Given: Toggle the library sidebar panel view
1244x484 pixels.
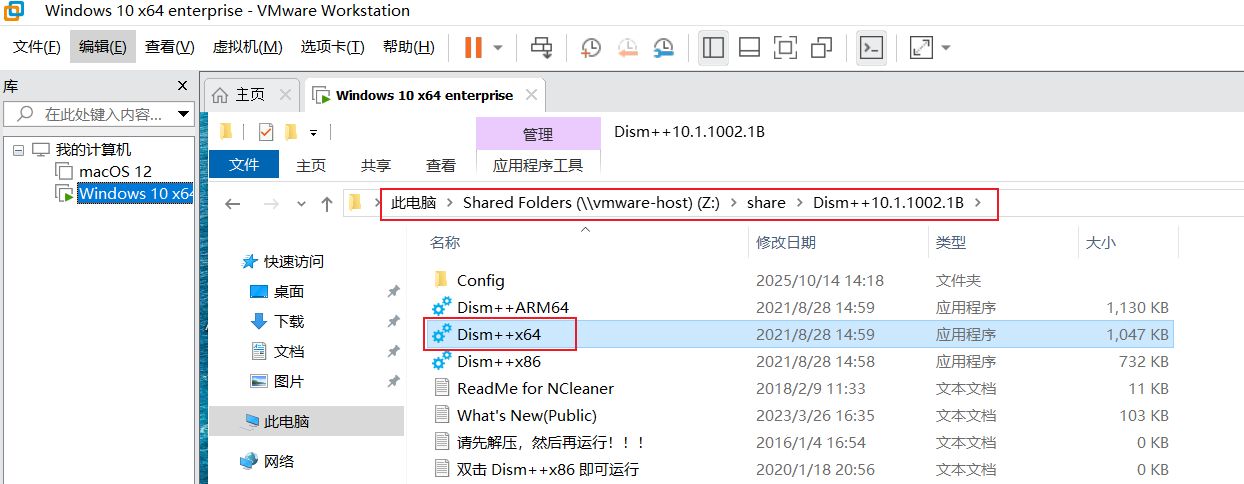Looking at the screenshot, I should click(713, 47).
